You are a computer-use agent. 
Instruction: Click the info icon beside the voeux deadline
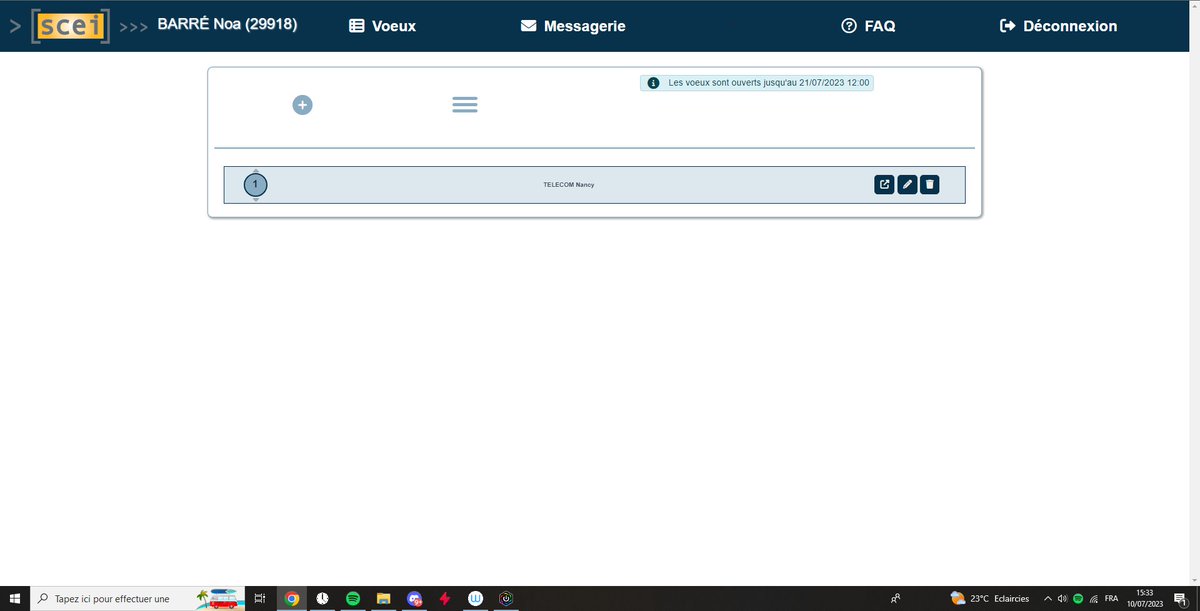tap(653, 83)
